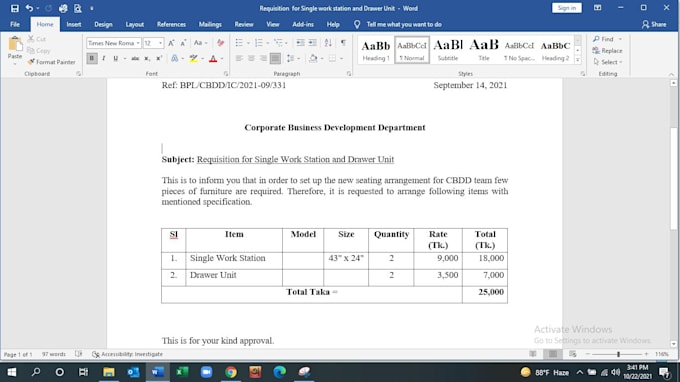Open Chrome from the taskbar
The width and height of the screenshot is (680, 382).
231,372
